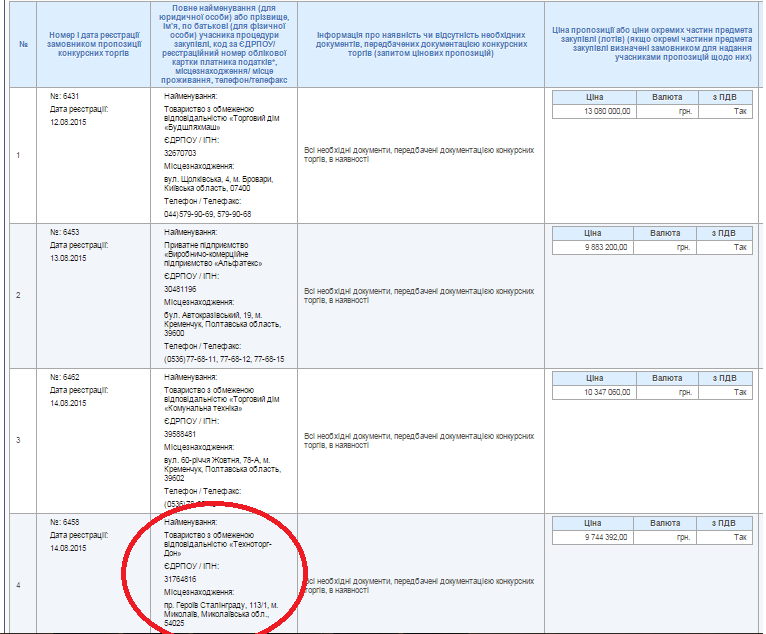Click registration number 6458 text
766x634 pixels.
[64, 522]
